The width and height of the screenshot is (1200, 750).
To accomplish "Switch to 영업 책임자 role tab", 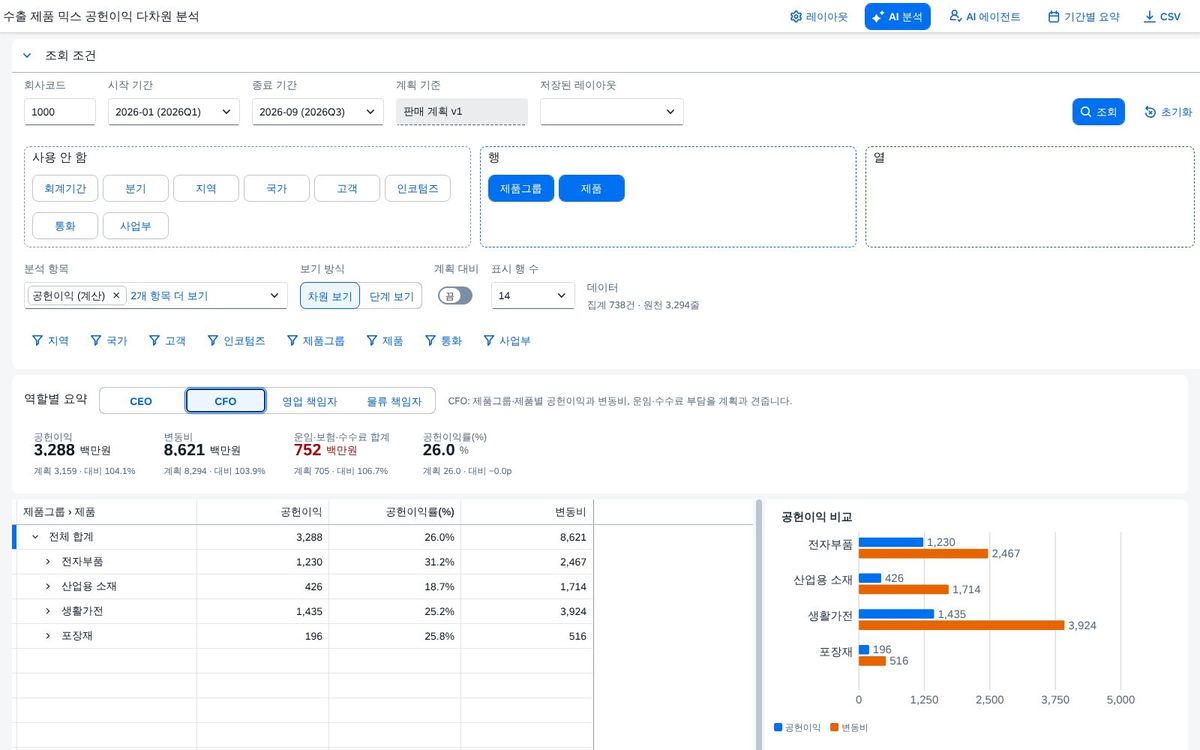I will coord(309,401).
